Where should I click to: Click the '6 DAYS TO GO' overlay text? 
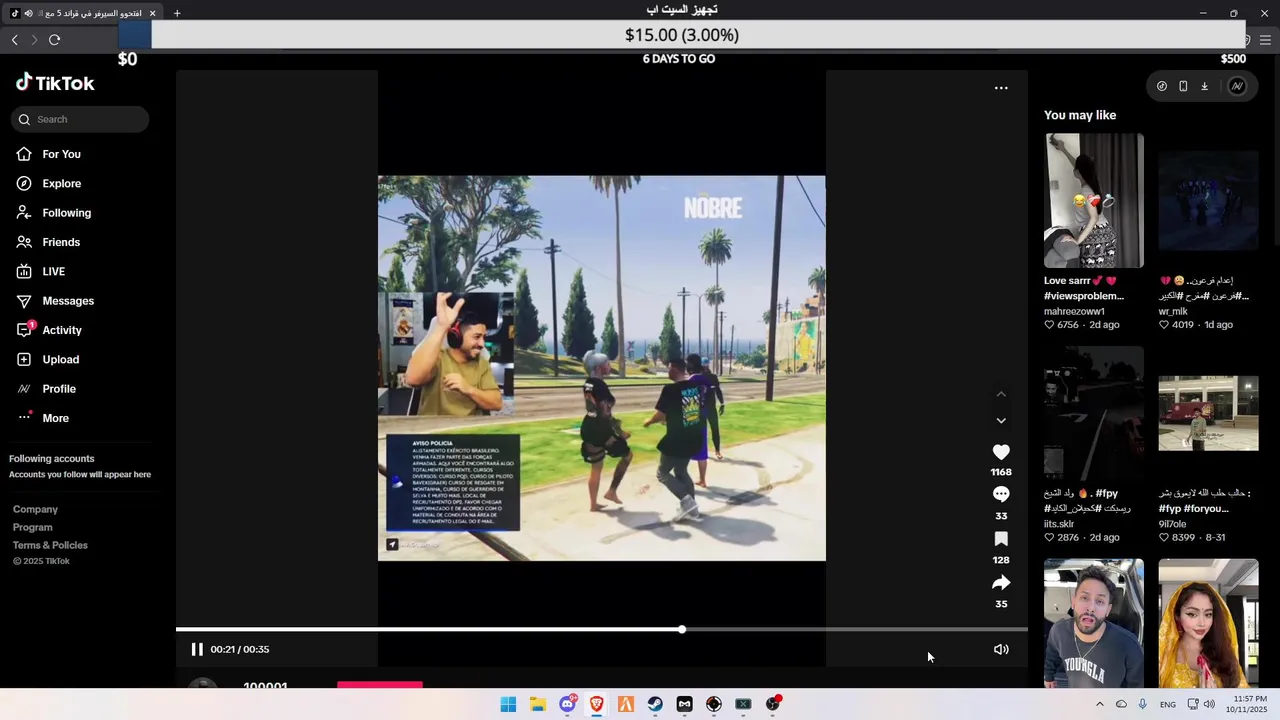point(679,59)
